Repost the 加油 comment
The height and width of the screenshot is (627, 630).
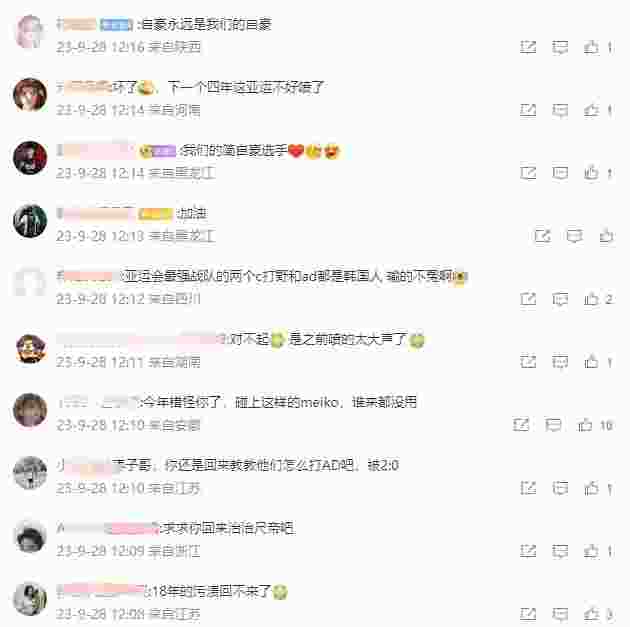coord(543,236)
